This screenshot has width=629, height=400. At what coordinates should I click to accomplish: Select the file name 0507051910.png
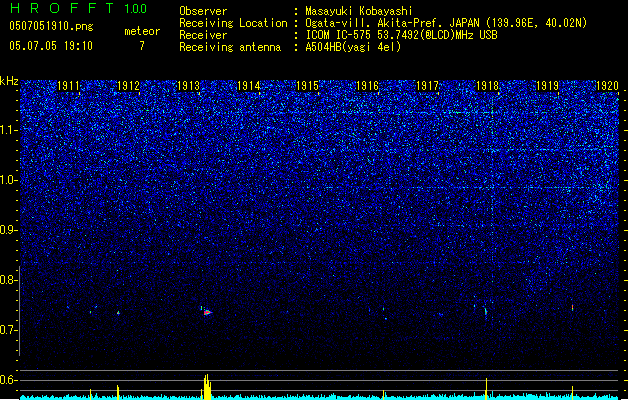[51, 26]
